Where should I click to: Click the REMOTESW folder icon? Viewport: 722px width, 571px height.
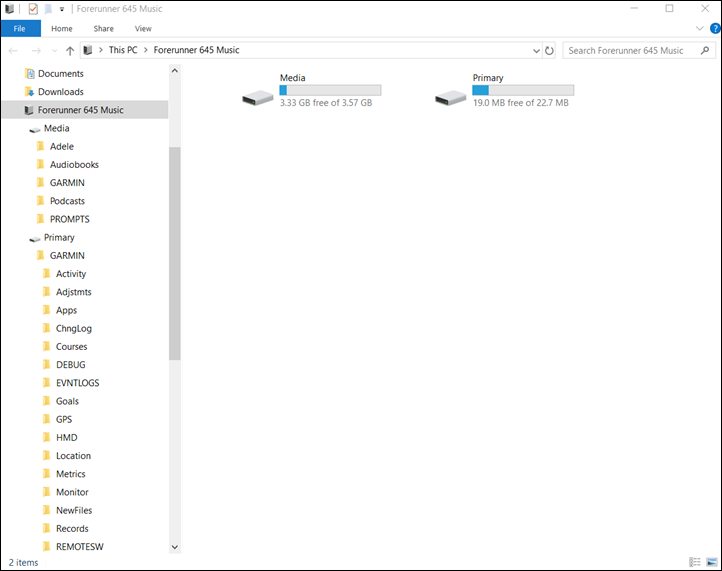pos(47,546)
